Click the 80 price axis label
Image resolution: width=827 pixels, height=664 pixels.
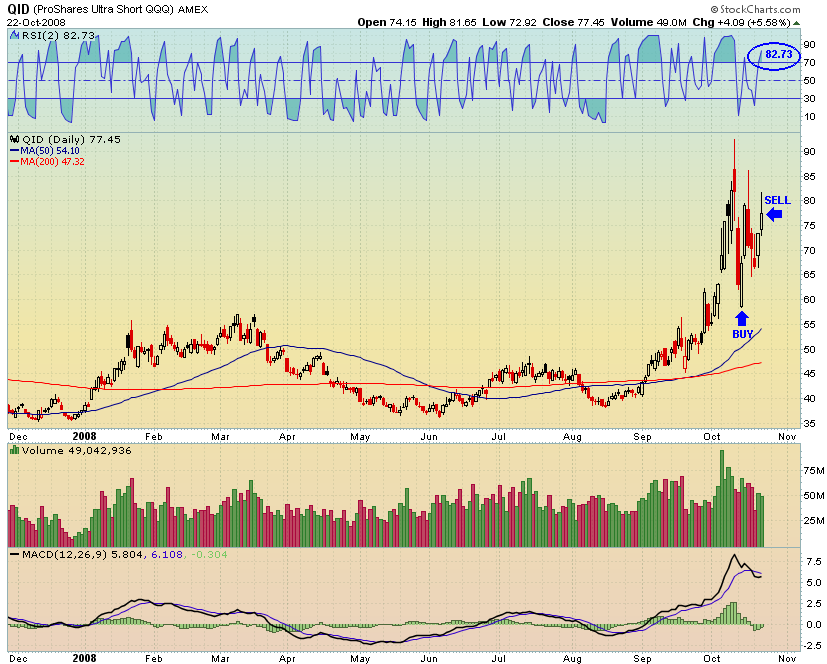[809, 201]
